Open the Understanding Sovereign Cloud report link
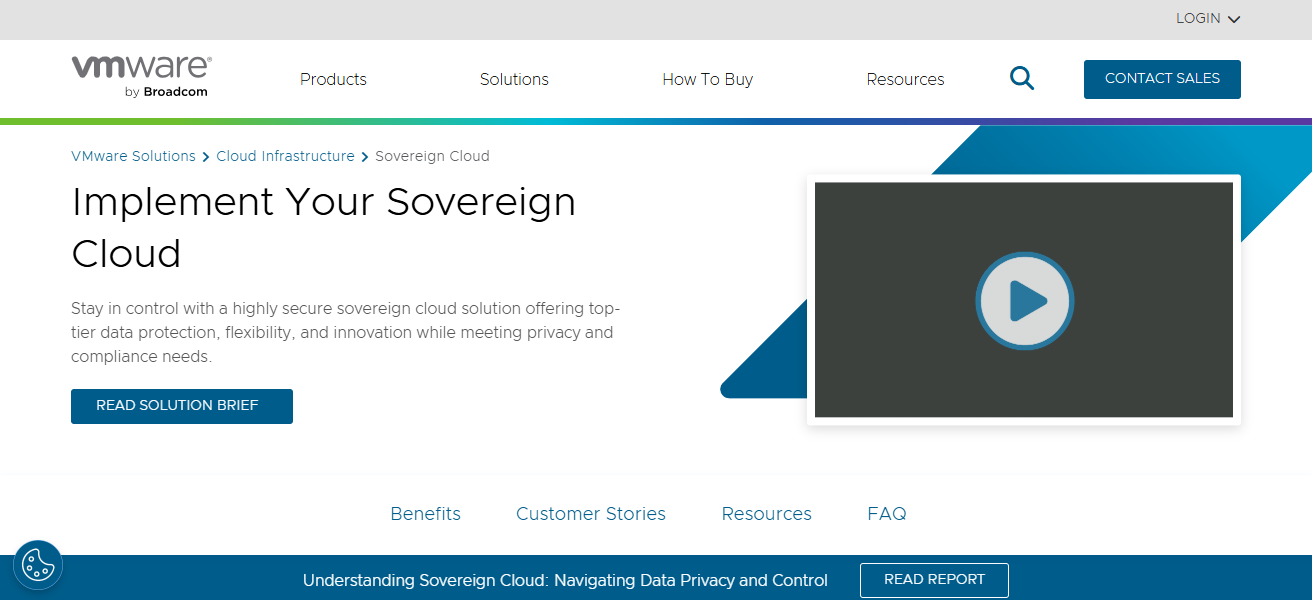The height and width of the screenshot is (600, 1312). click(x=565, y=580)
